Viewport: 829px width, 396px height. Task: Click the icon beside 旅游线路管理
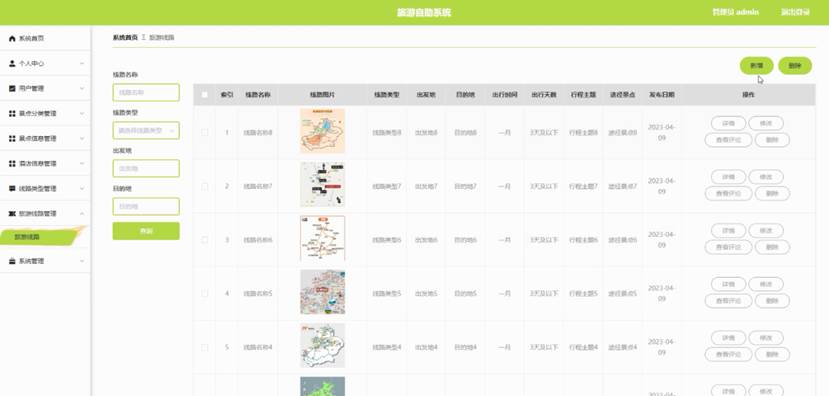[x=12, y=214]
